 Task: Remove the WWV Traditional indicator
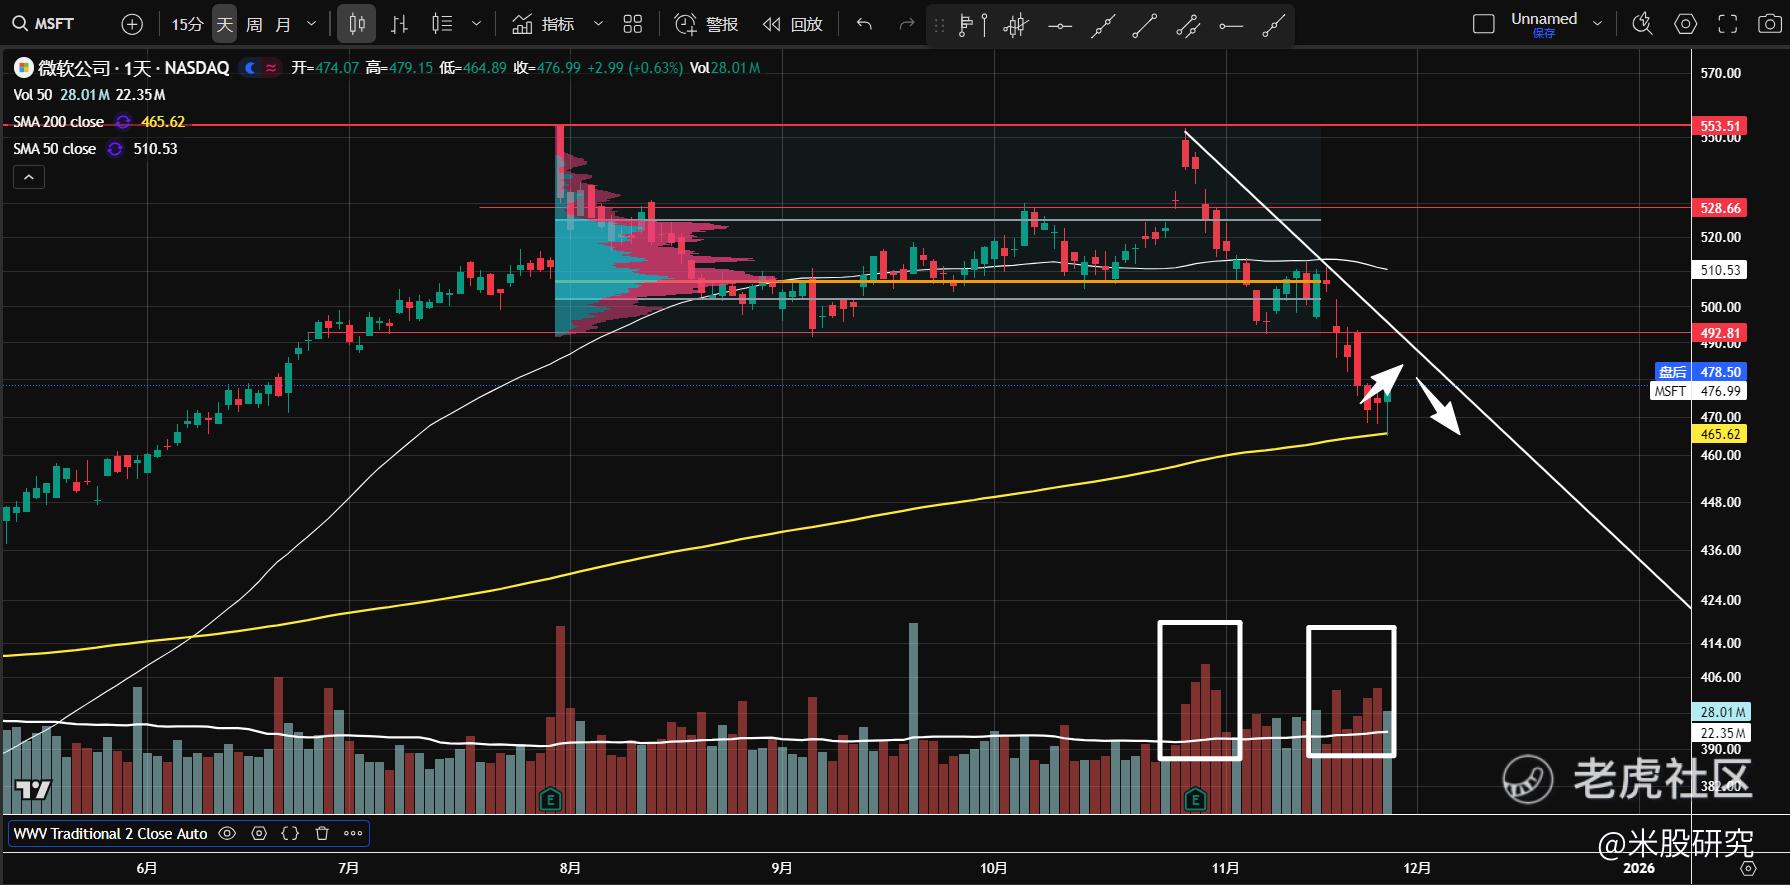322,833
